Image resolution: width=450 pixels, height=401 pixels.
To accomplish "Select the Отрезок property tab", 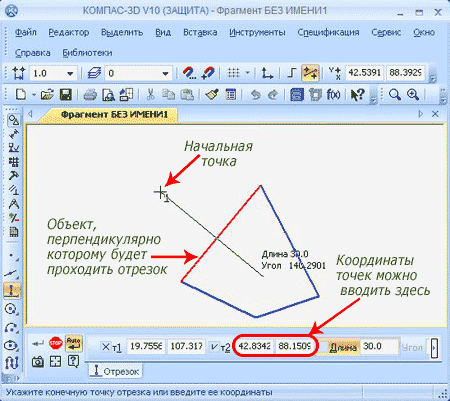I will point(116,371).
